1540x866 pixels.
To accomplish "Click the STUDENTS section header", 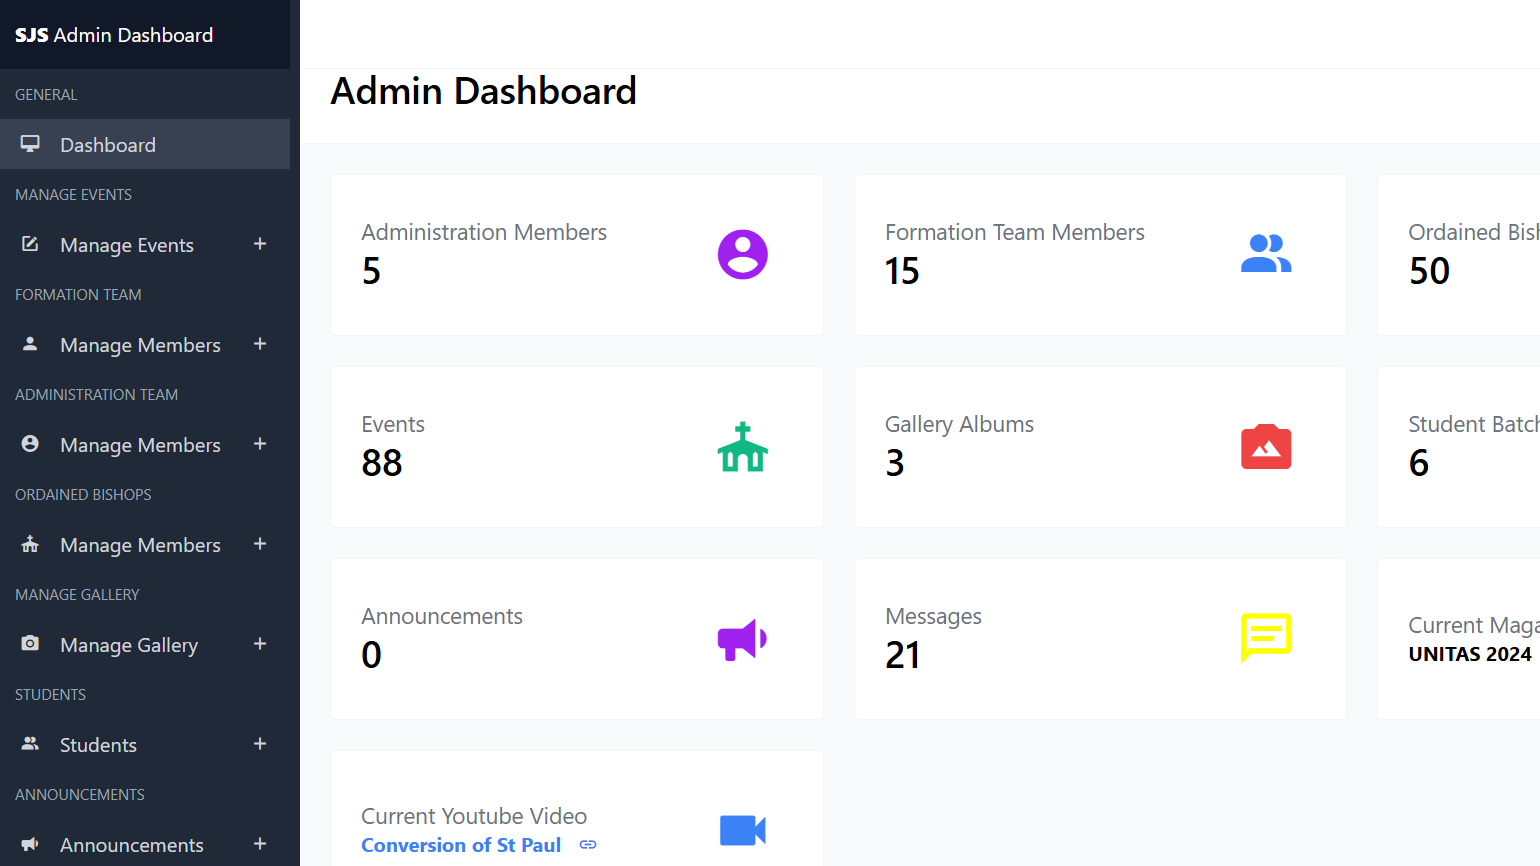I will click(50, 695).
